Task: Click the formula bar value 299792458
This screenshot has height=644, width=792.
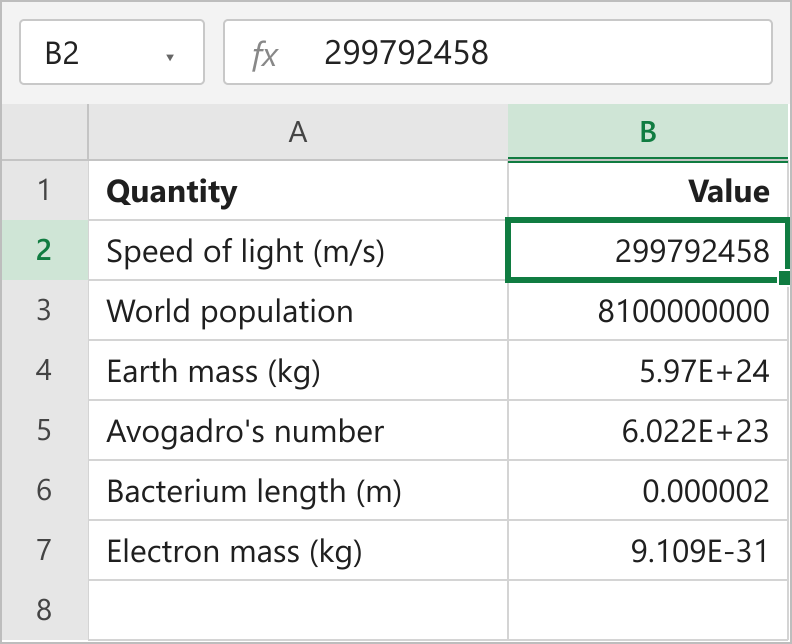Action: 406,53
